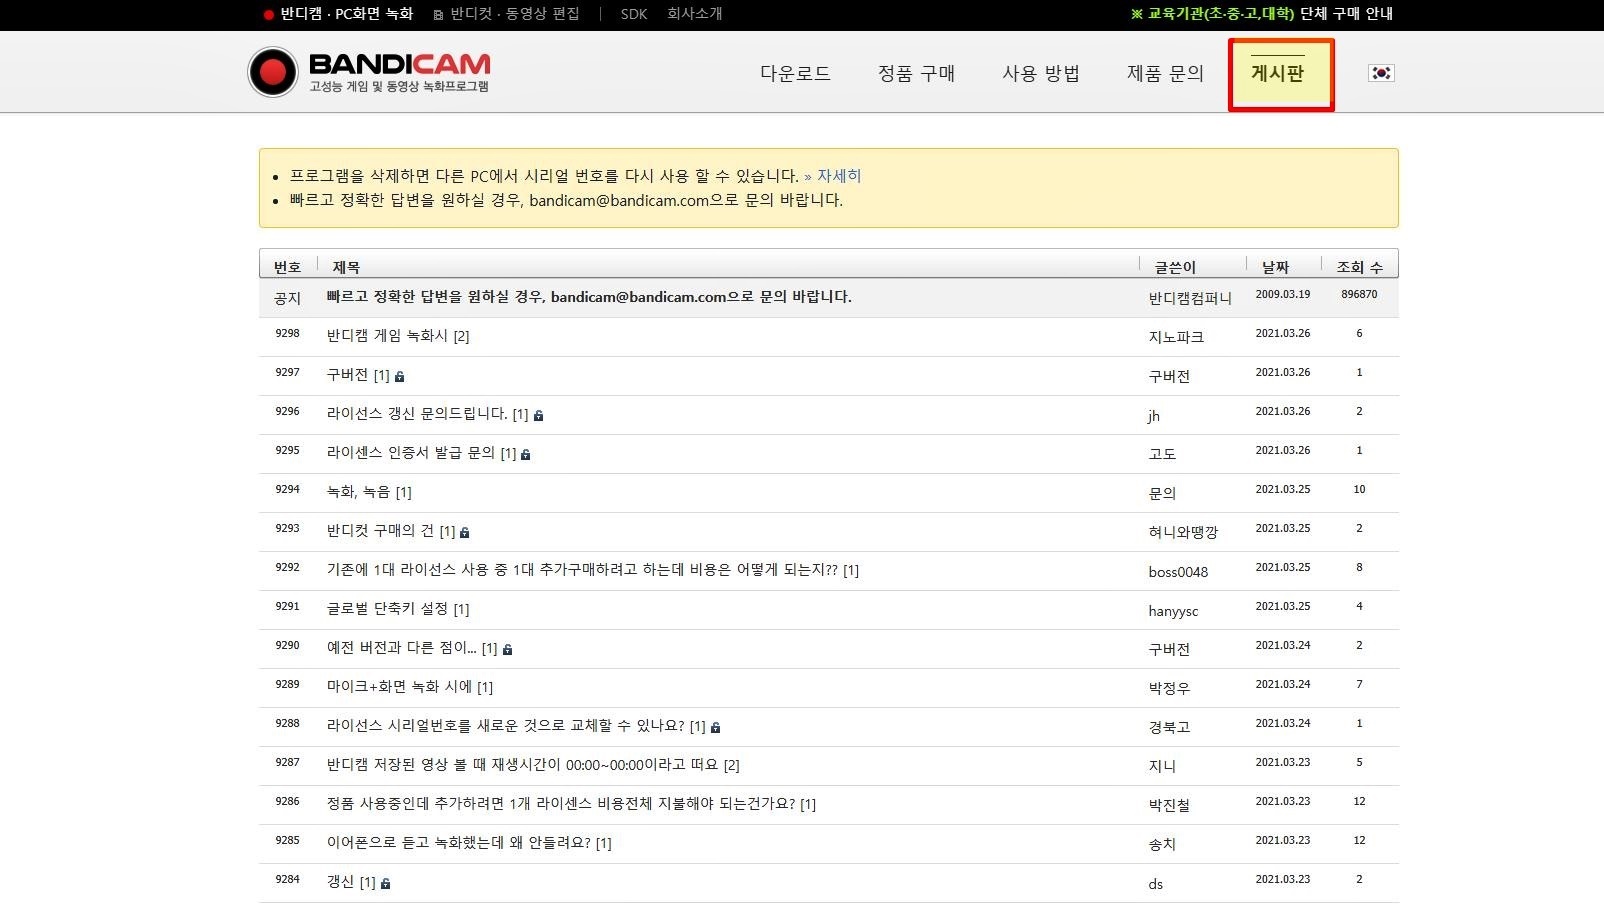Click the 조회 수 column header
1604x910 pixels.
(x=1360, y=267)
